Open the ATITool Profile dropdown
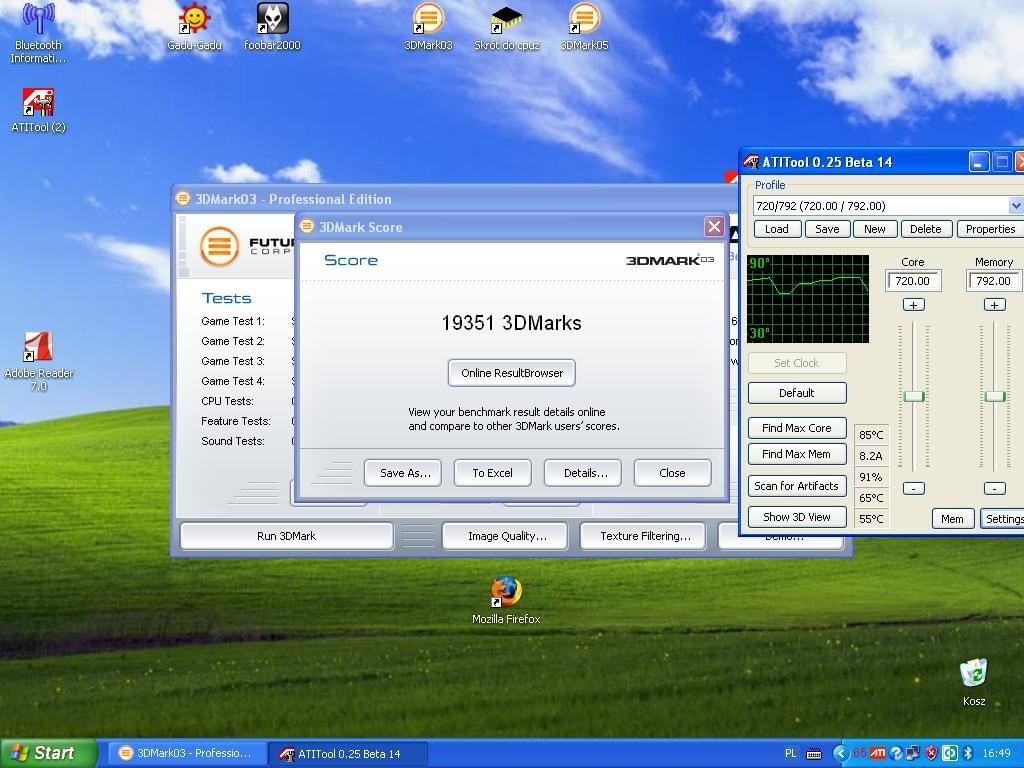 (1016, 206)
